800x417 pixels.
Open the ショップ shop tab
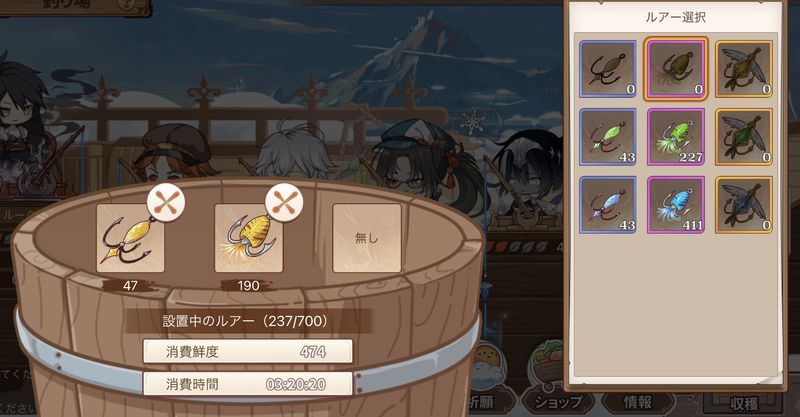tap(558, 403)
